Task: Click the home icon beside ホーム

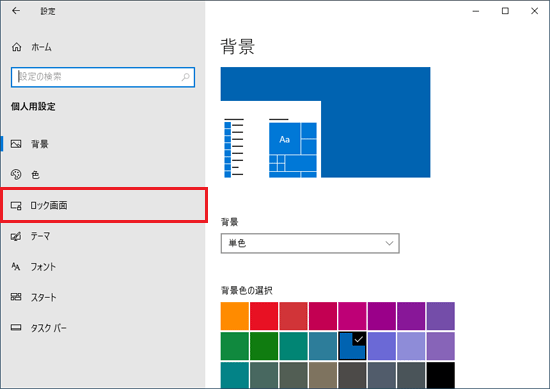Action: pos(16,47)
